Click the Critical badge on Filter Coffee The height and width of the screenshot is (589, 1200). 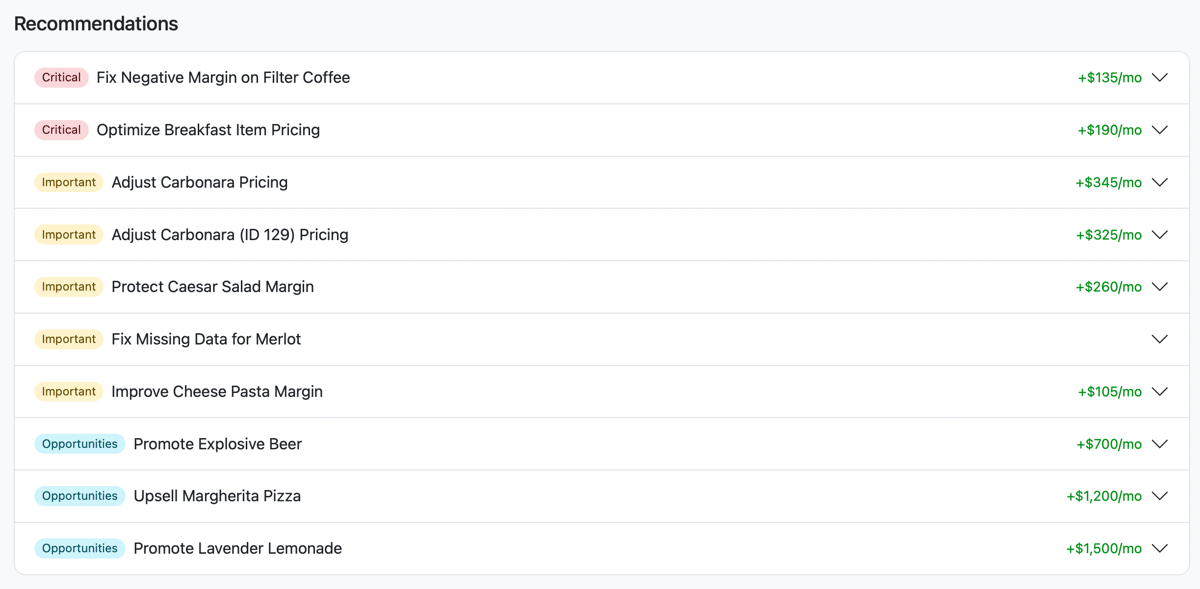click(61, 78)
